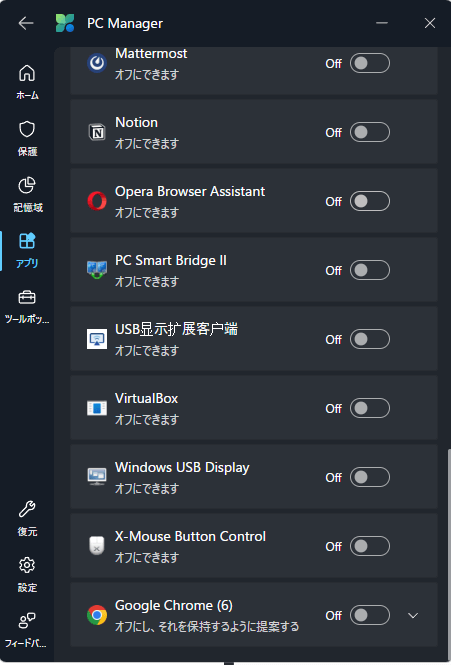Click the Google Chrome (6) label
This screenshot has width=451, height=665.
pyautogui.click(x=174, y=606)
